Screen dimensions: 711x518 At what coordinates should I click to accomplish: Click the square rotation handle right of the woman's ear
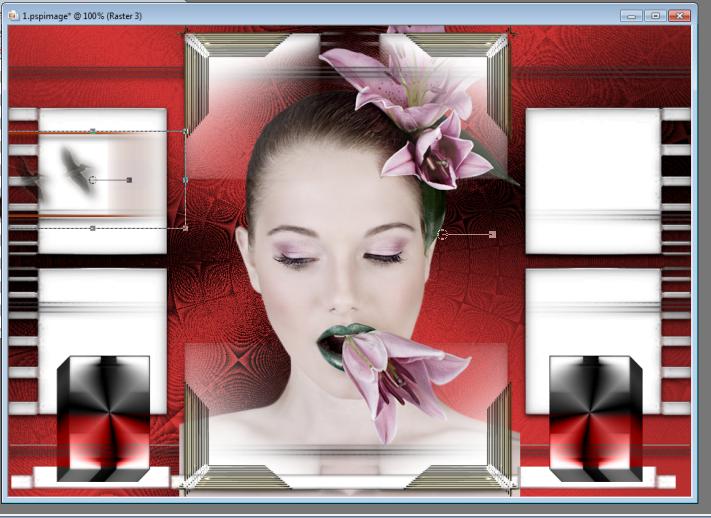click(493, 235)
